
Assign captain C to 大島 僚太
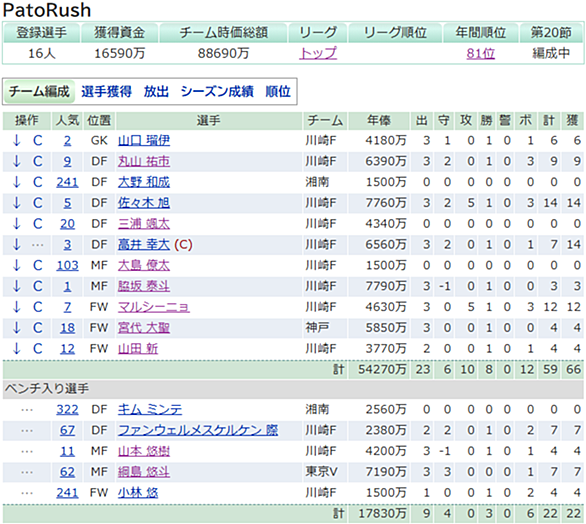coord(38,265)
